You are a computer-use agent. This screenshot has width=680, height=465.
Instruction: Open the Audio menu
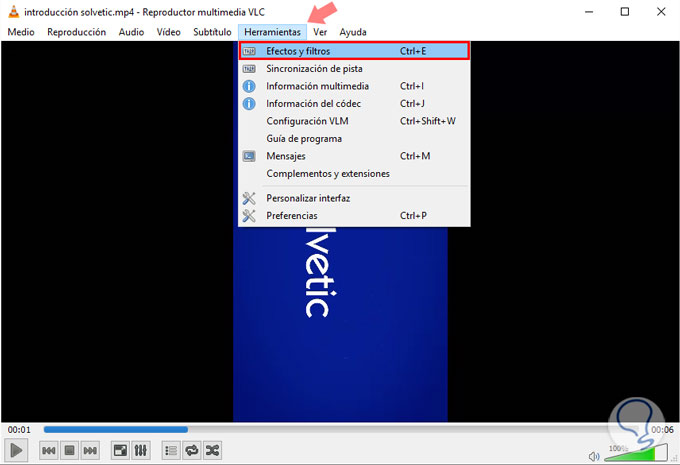point(131,32)
